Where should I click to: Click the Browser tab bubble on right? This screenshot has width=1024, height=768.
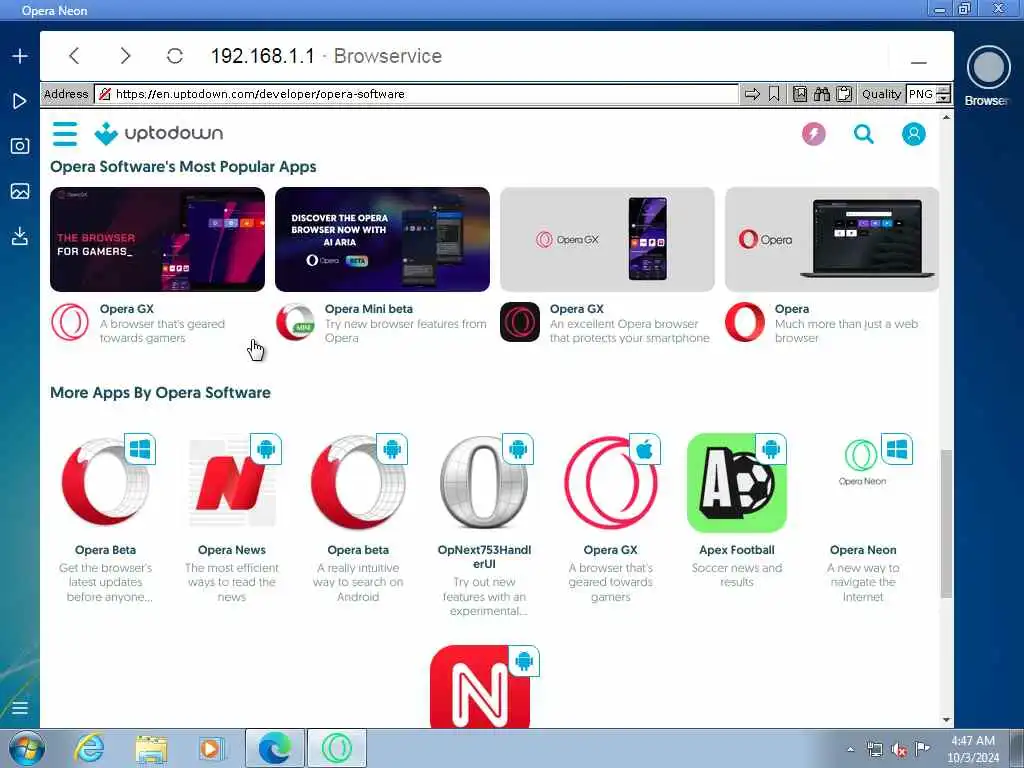(988, 67)
